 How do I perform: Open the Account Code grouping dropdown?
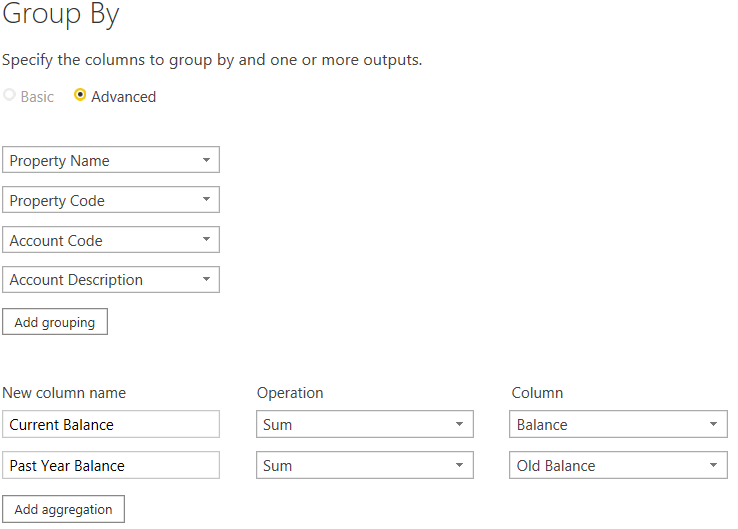click(x=111, y=240)
